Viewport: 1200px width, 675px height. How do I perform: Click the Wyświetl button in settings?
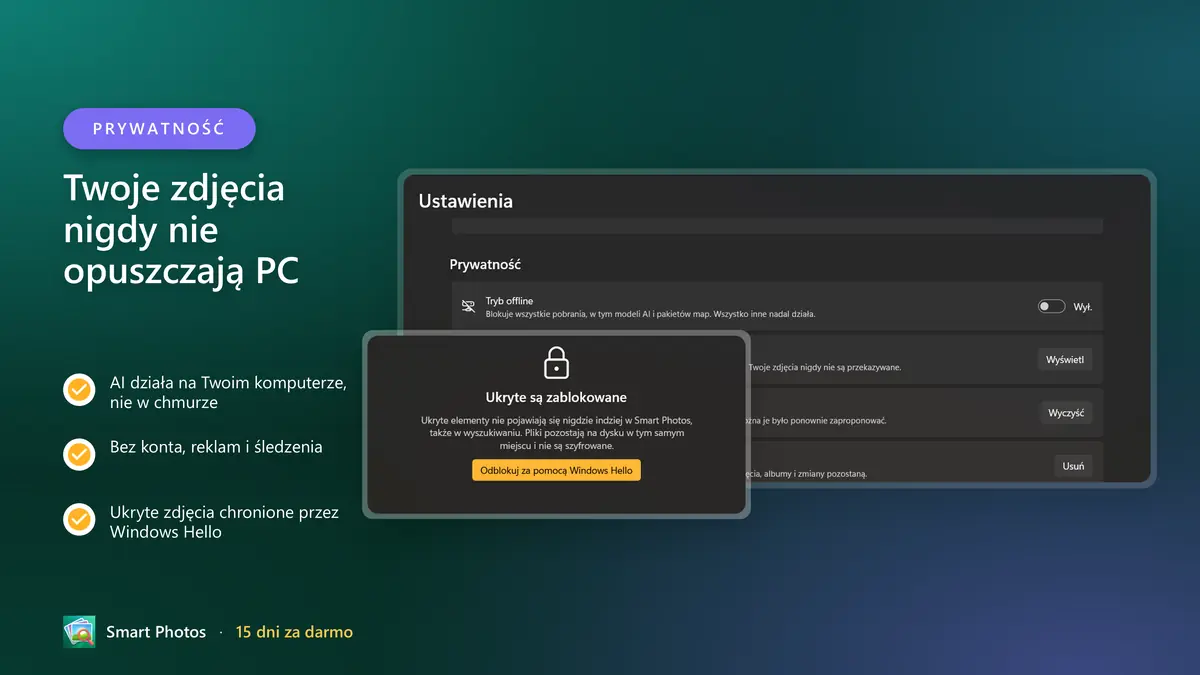[x=1065, y=359]
